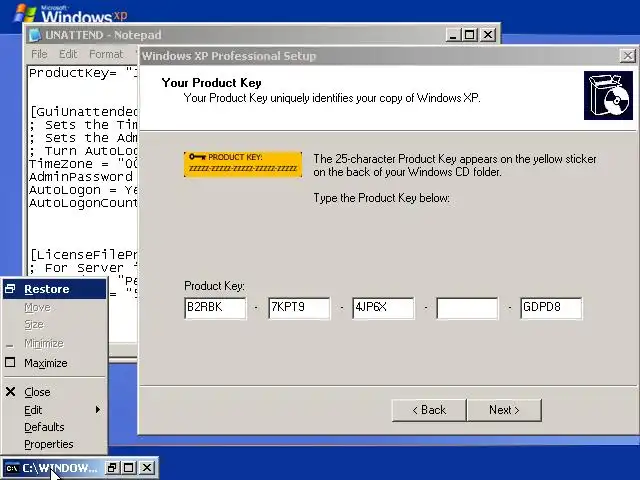Focus the second product key field 7KPT9
This screenshot has height=480, width=640.
tap(299, 308)
